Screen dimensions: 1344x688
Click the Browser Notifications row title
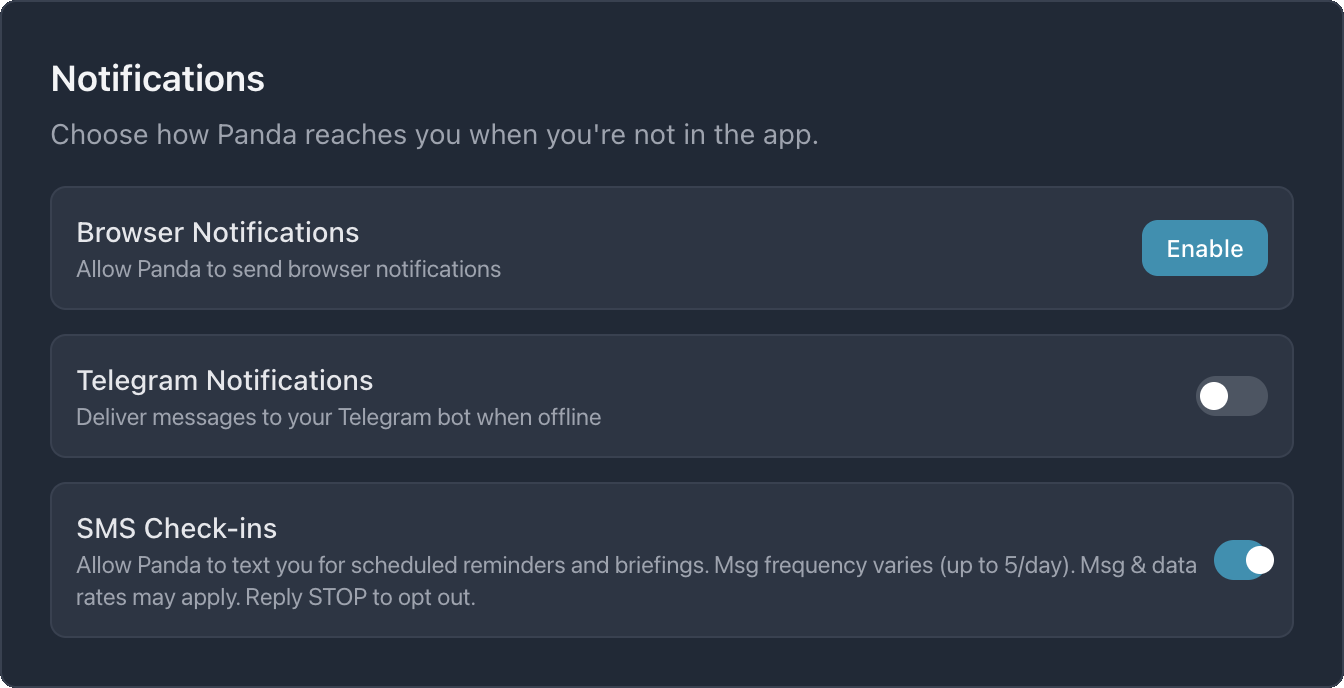218,232
